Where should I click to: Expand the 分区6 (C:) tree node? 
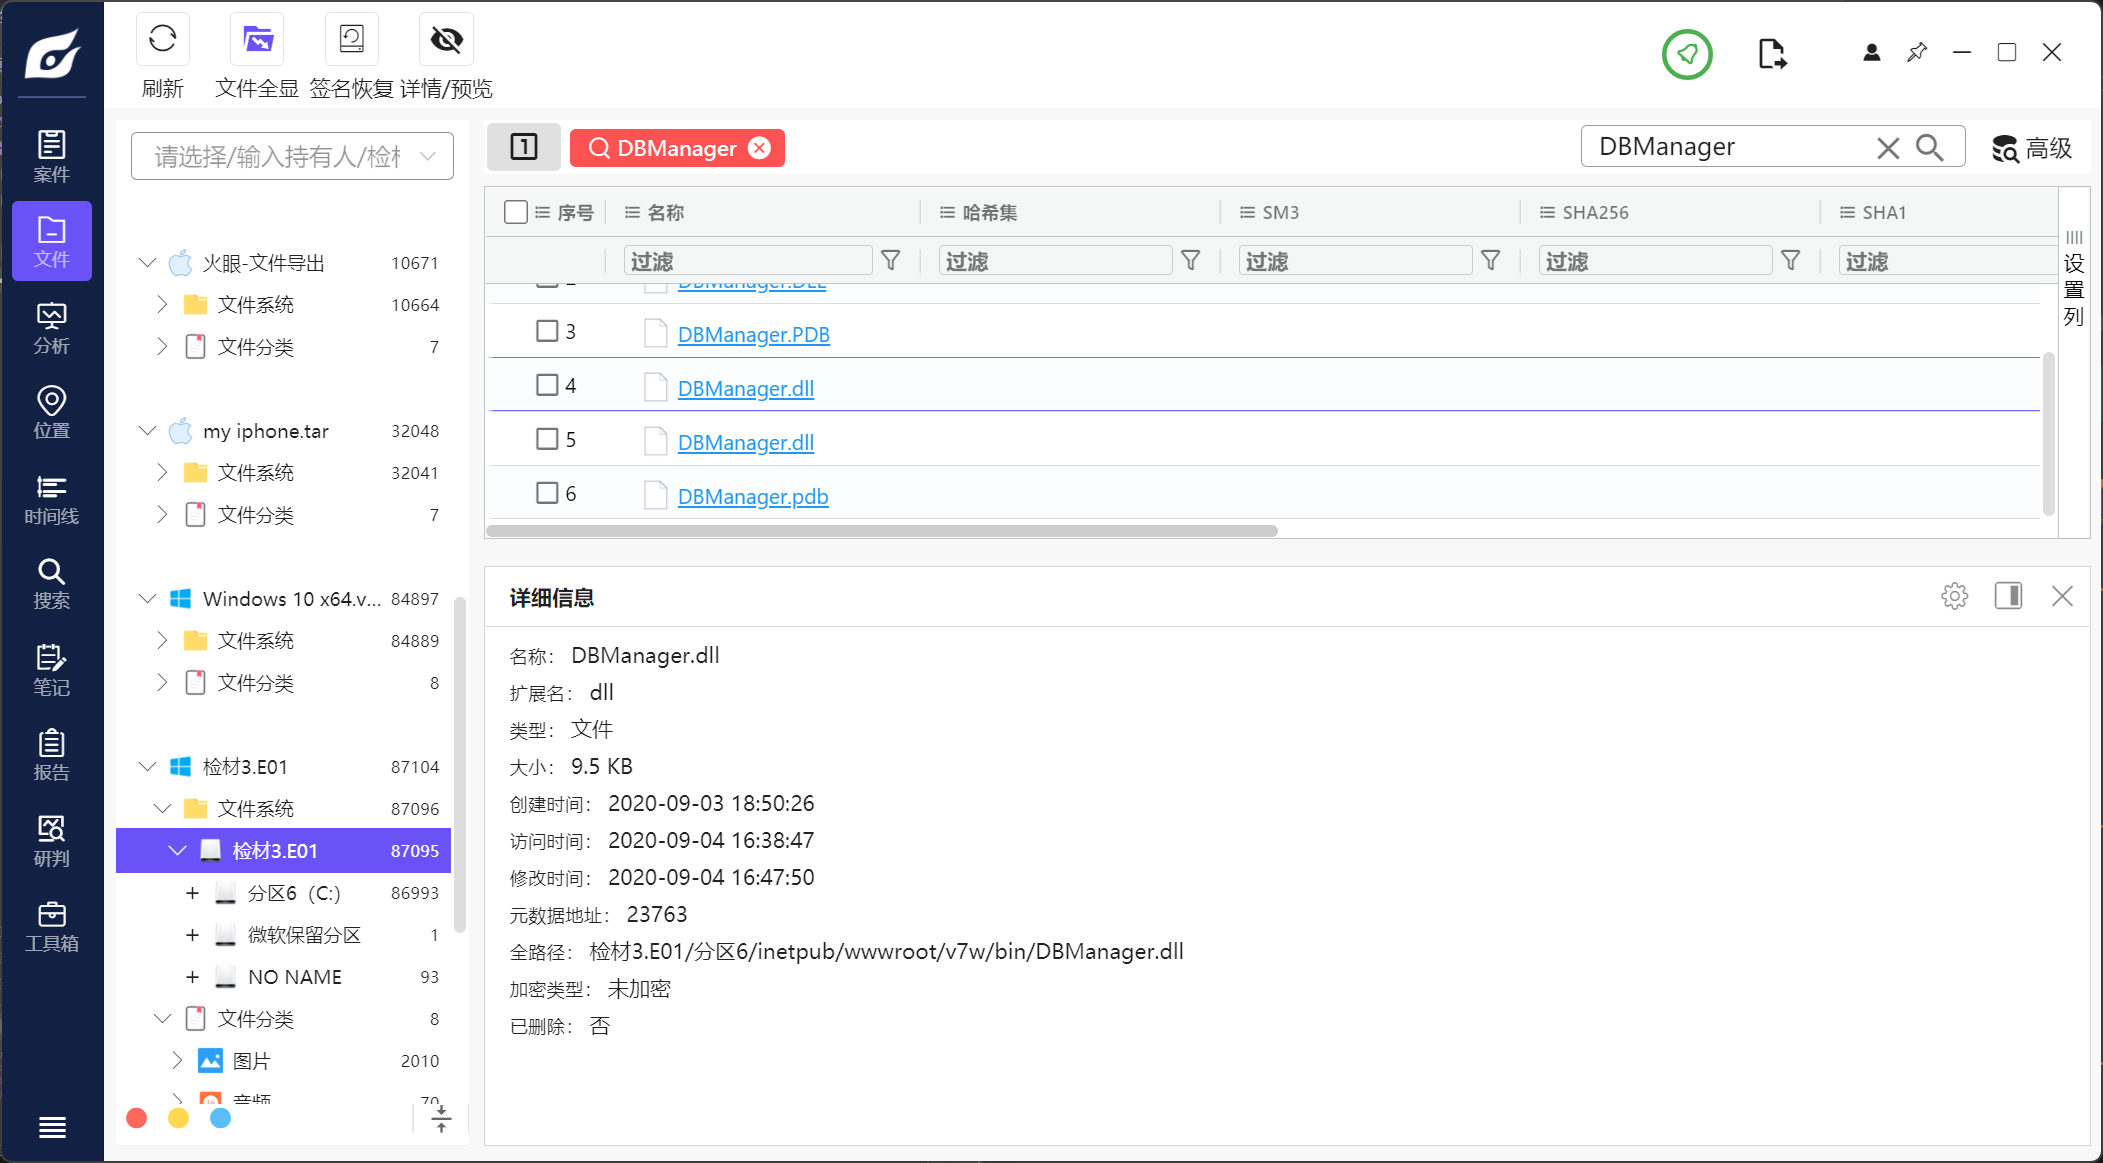point(192,893)
